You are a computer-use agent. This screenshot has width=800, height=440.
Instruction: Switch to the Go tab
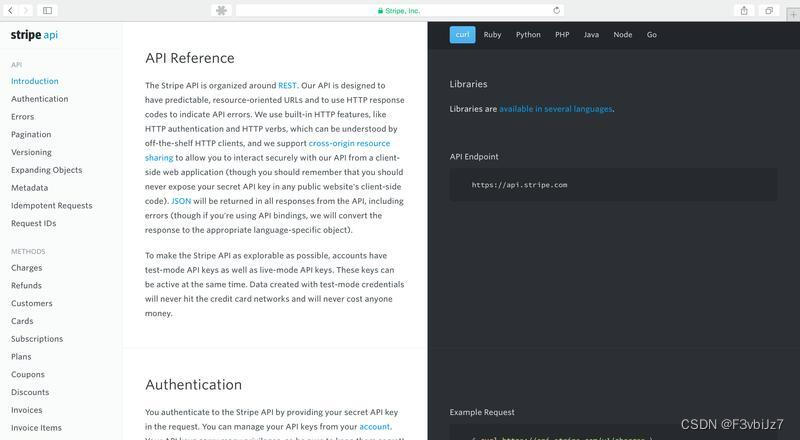(x=652, y=35)
